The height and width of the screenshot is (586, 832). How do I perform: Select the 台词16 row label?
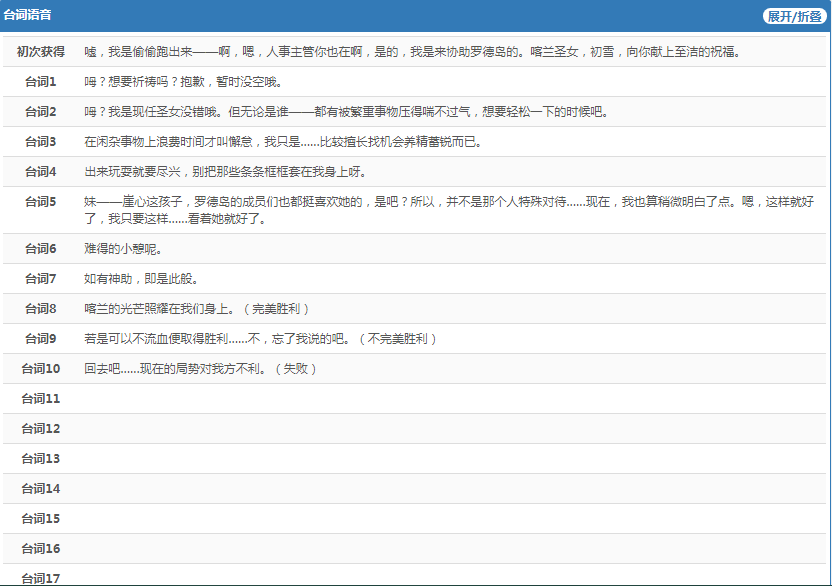coord(41,548)
